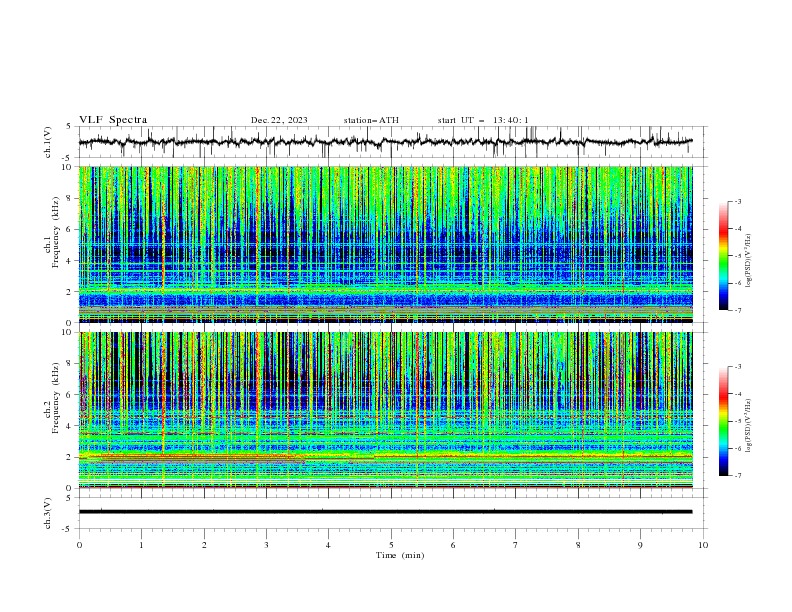Click the 'ch.3(V)' axis label
Image resolution: width=792 pixels, height=612 pixels.
[48, 513]
